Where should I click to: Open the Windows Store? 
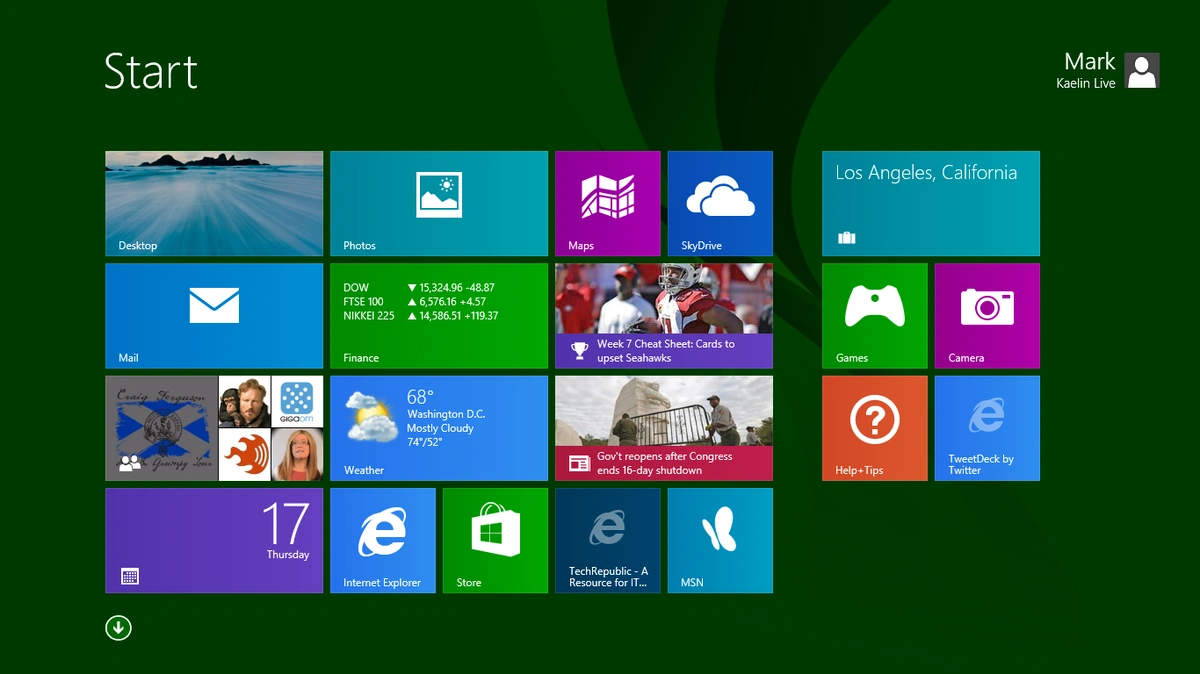[x=495, y=540]
